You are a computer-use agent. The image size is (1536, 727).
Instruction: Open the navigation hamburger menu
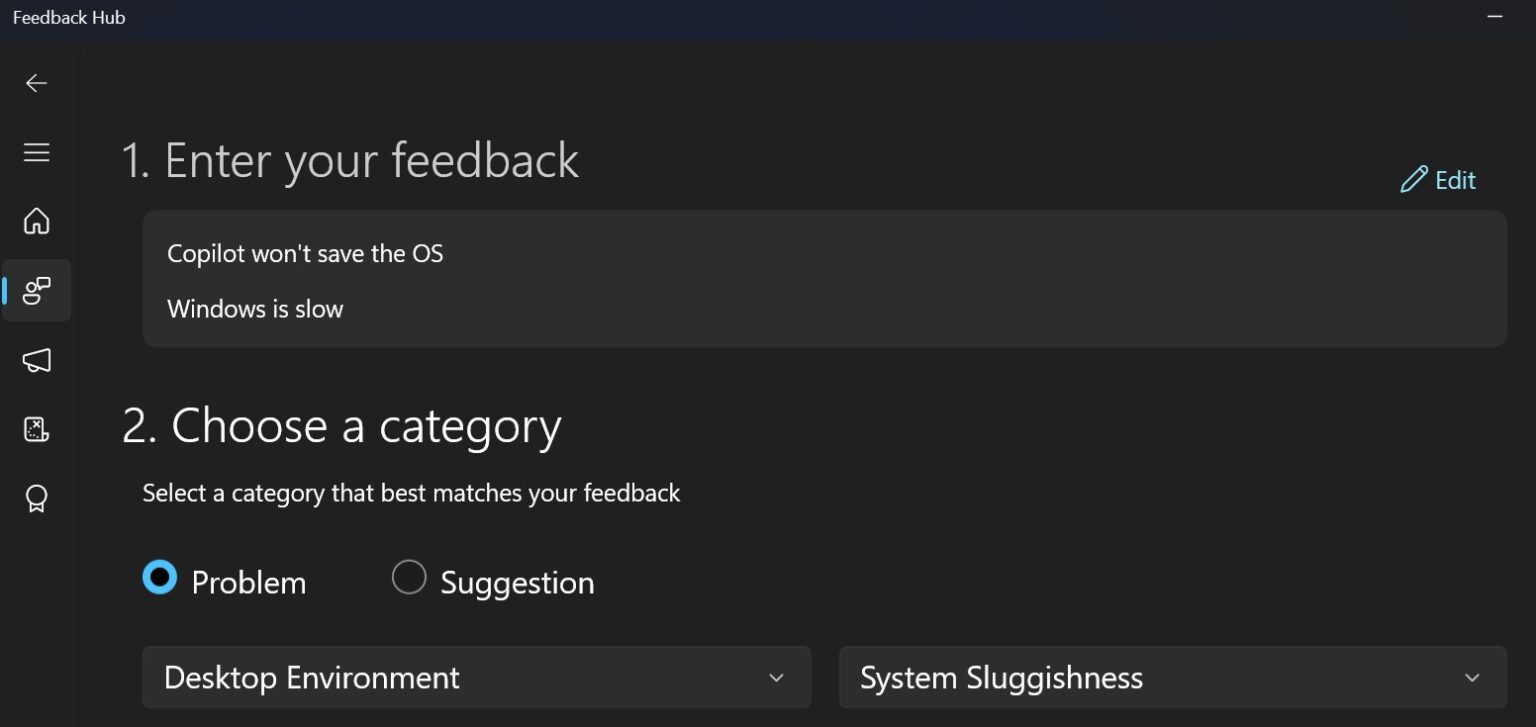coord(36,152)
